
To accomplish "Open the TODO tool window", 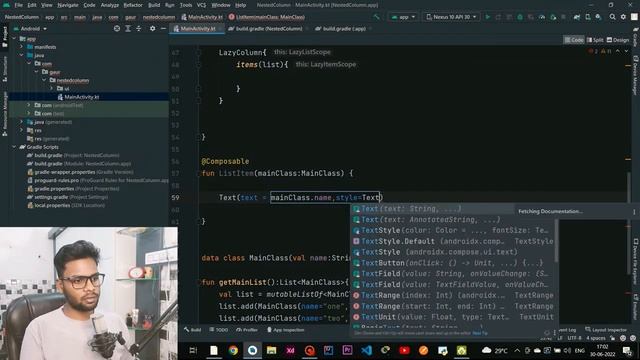I will pyautogui.click(x=219, y=330).
